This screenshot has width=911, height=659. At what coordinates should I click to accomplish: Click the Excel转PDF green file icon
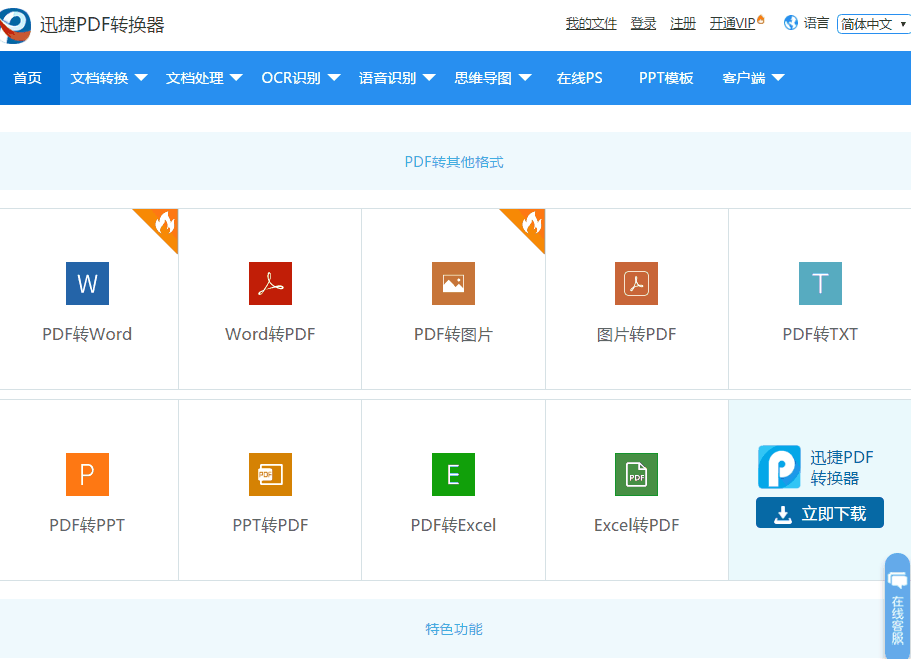[x=636, y=474]
